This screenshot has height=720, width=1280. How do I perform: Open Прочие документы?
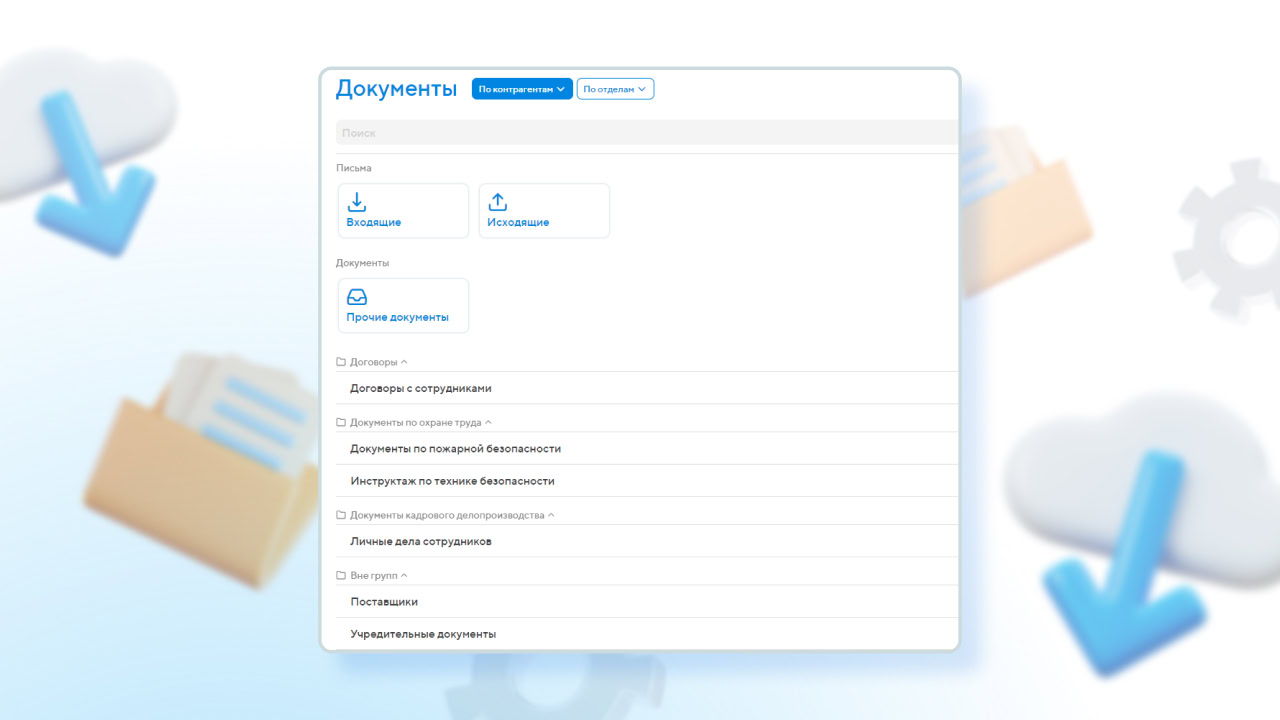tap(403, 305)
